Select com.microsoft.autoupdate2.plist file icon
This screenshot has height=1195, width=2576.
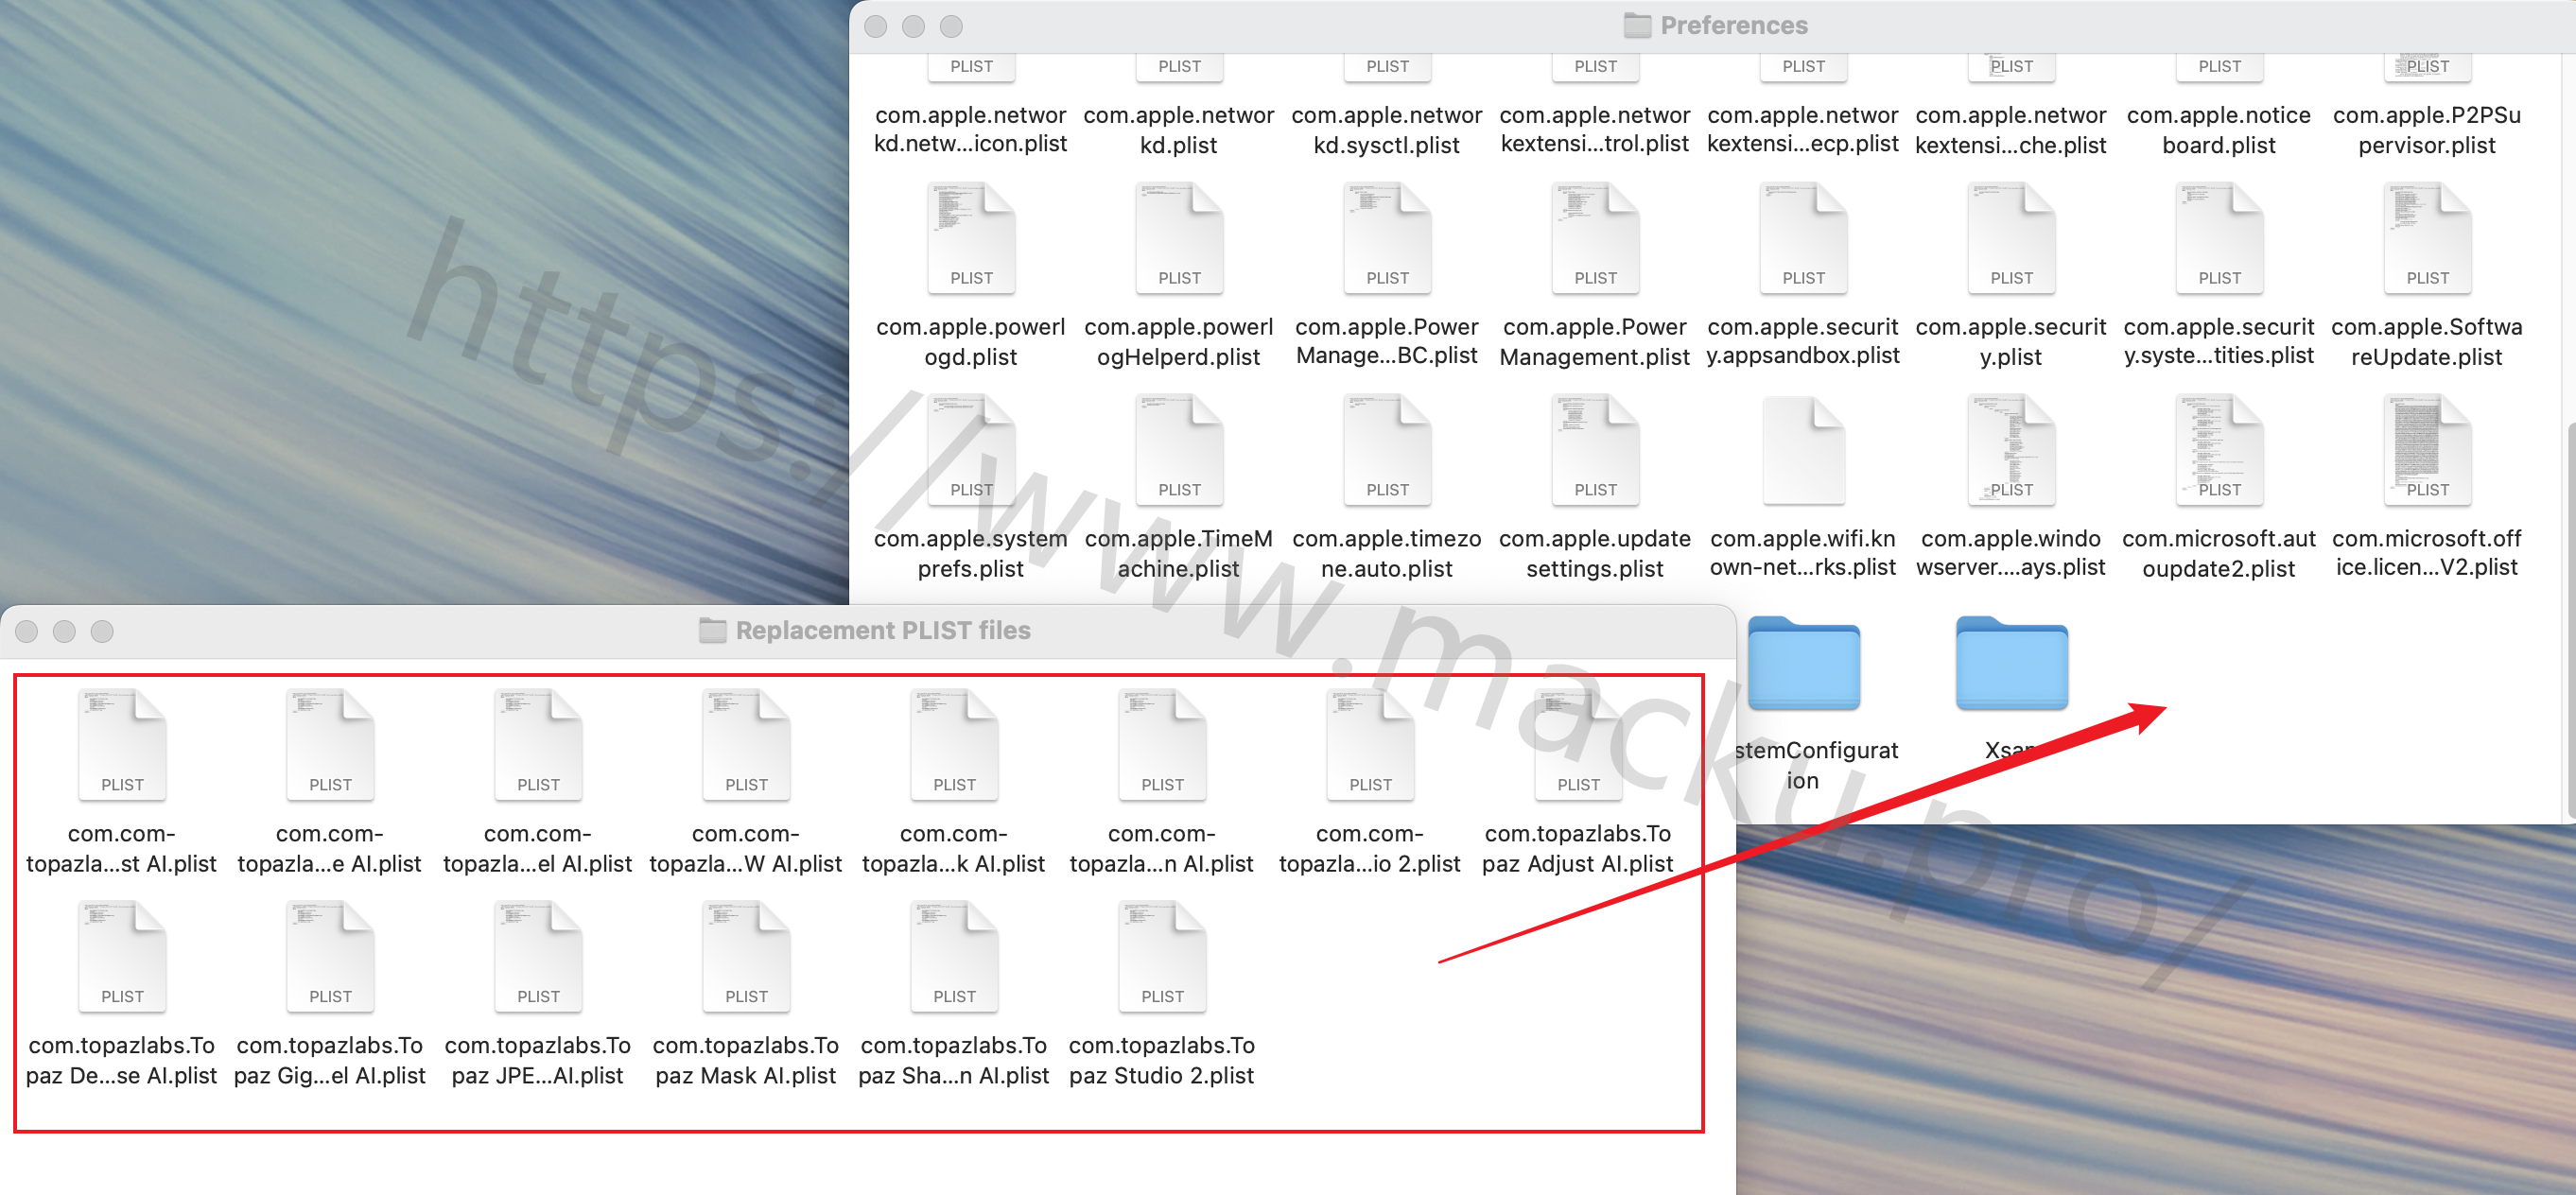(x=2219, y=450)
